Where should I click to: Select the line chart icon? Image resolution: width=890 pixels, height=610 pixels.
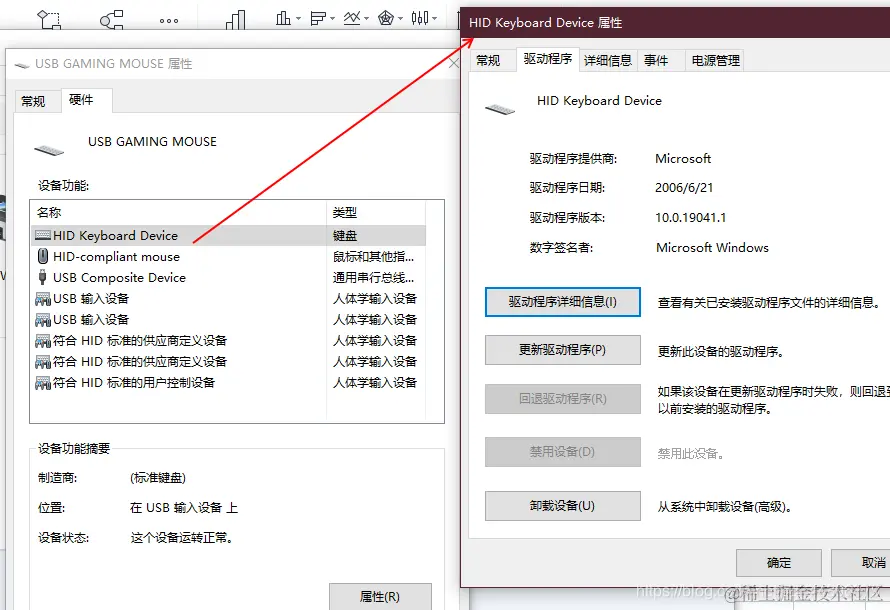coord(352,18)
